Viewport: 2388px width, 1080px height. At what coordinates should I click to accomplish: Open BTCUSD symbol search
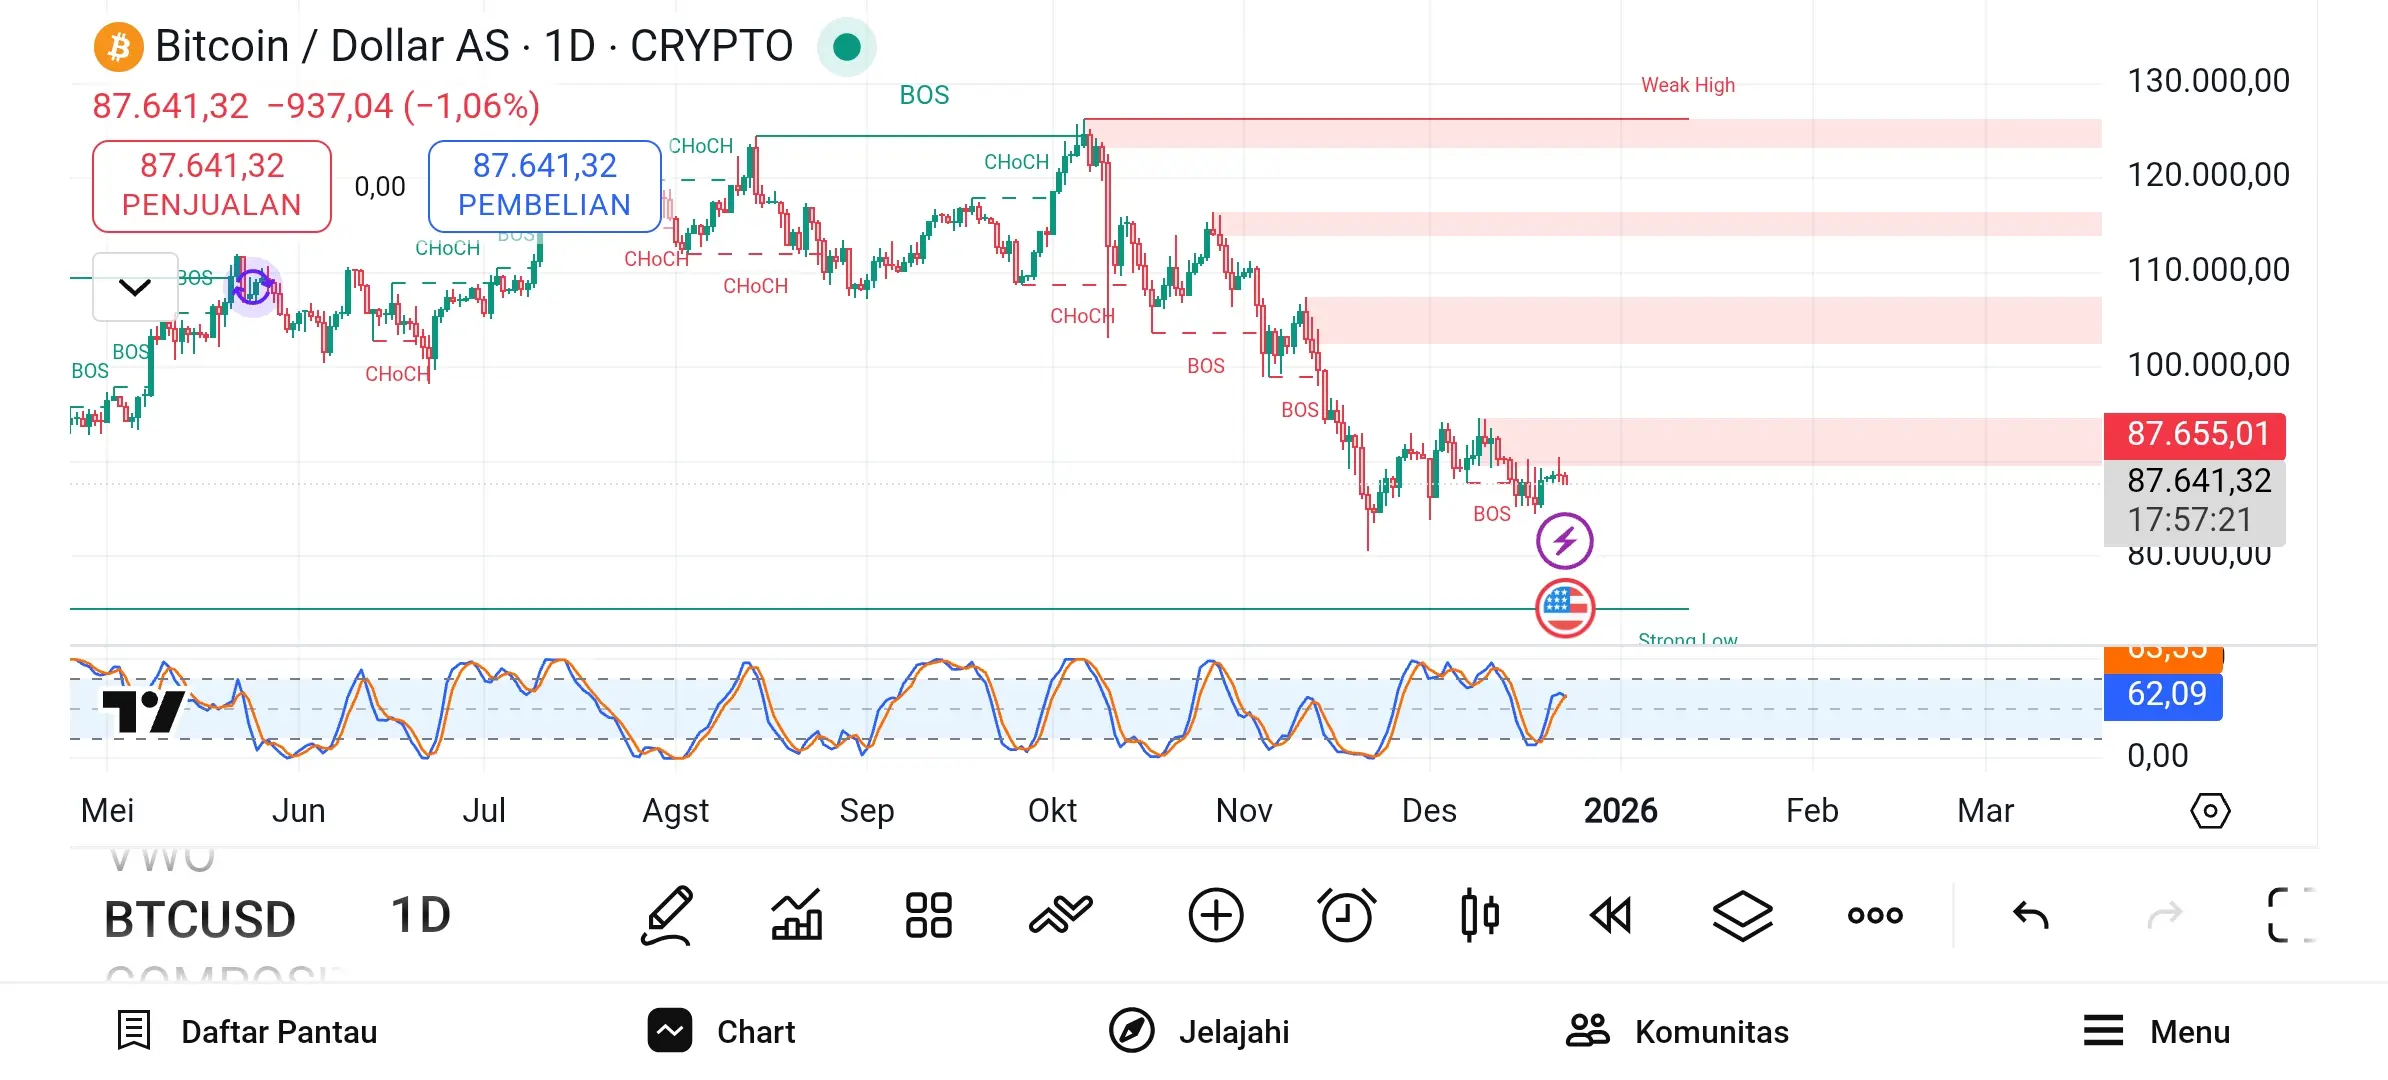click(x=200, y=919)
